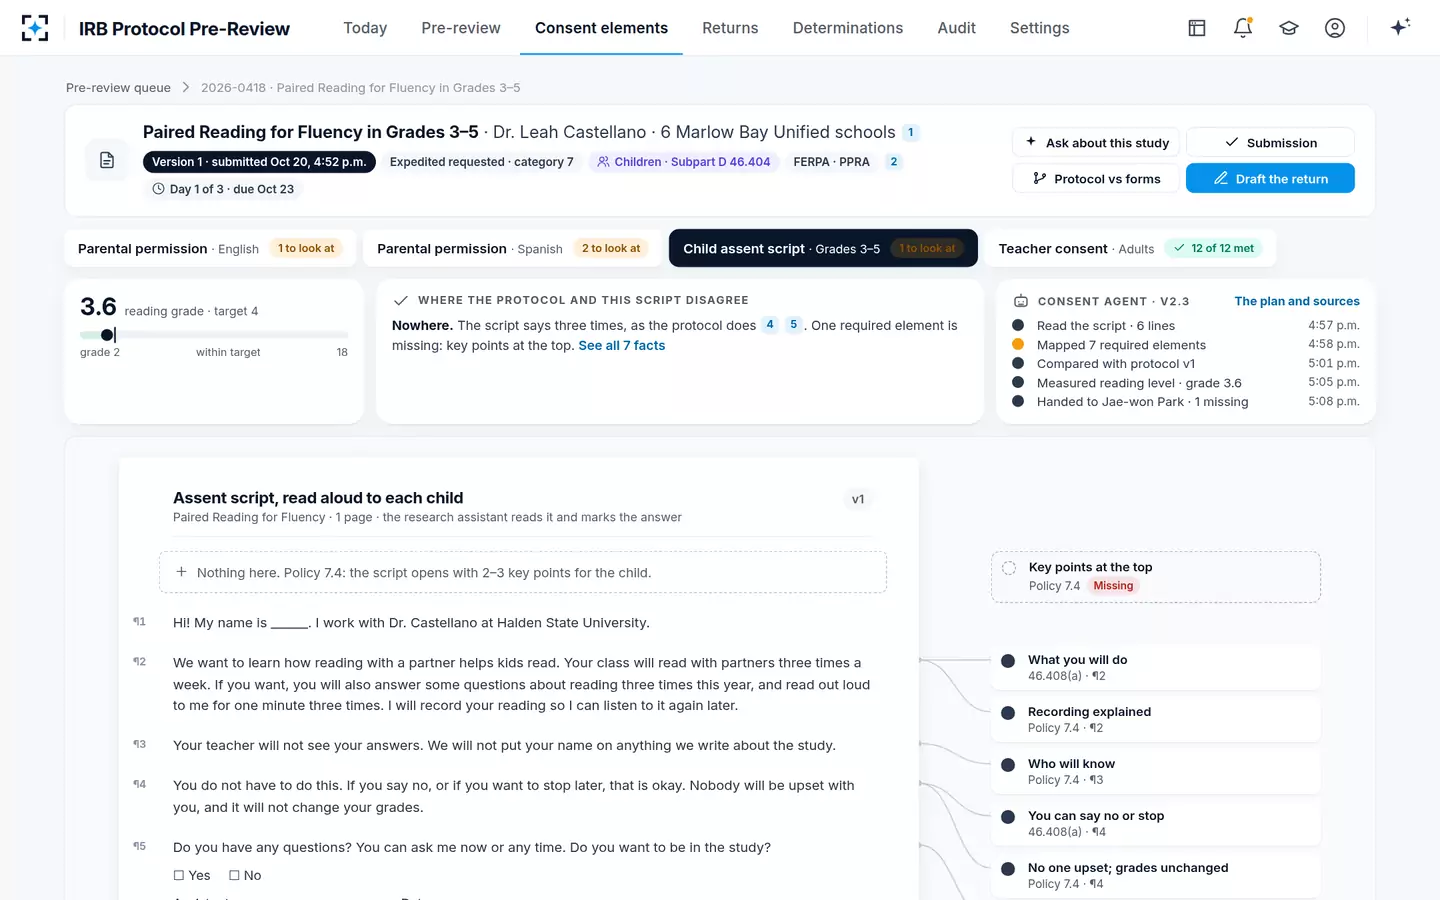Open the See all 7 facts link
The width and height of the screenshot is (1440, 900).
621,345
